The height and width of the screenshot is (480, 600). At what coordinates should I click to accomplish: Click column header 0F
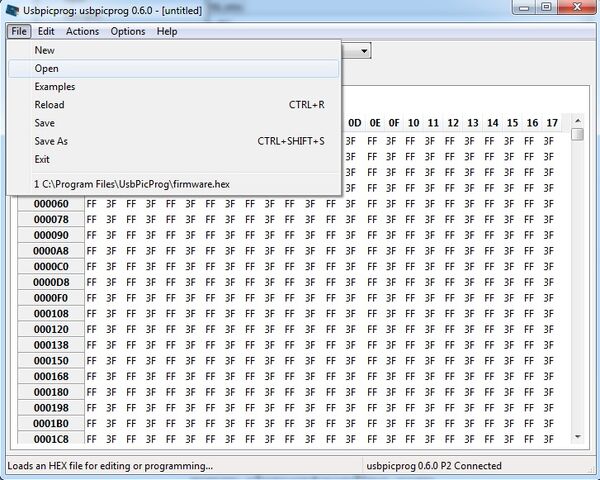pyautogui.click(x=394, y=123)
